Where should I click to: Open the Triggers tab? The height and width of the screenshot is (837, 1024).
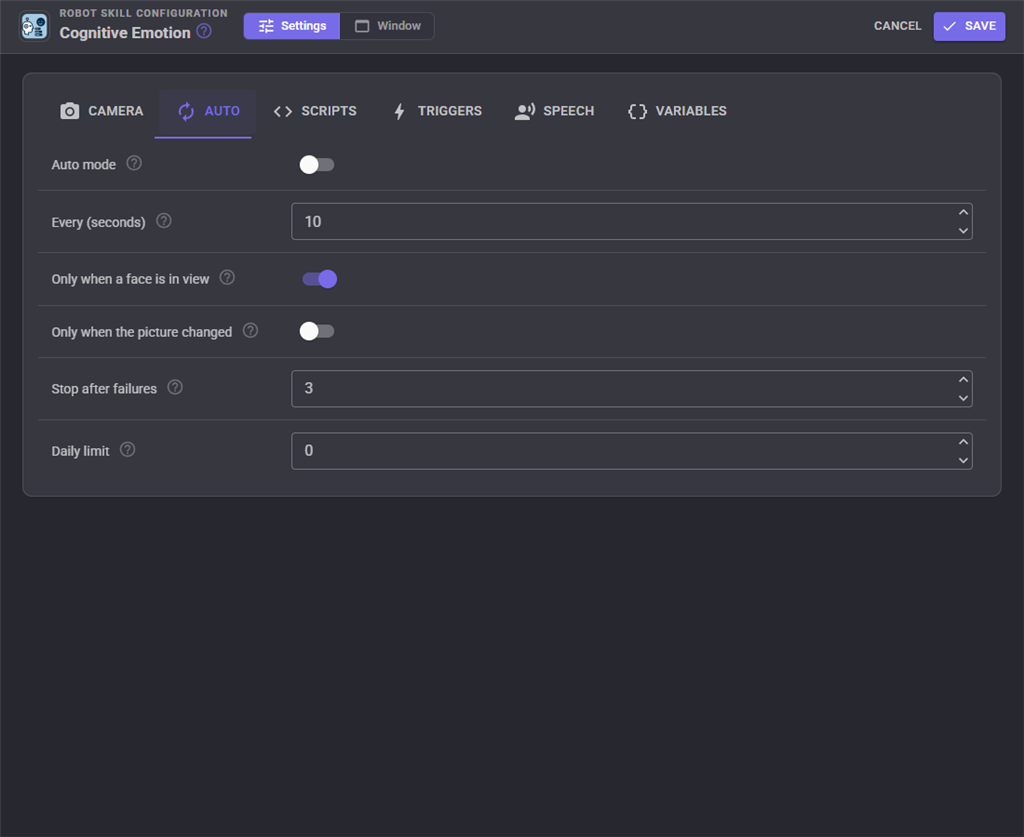[438, 111]
